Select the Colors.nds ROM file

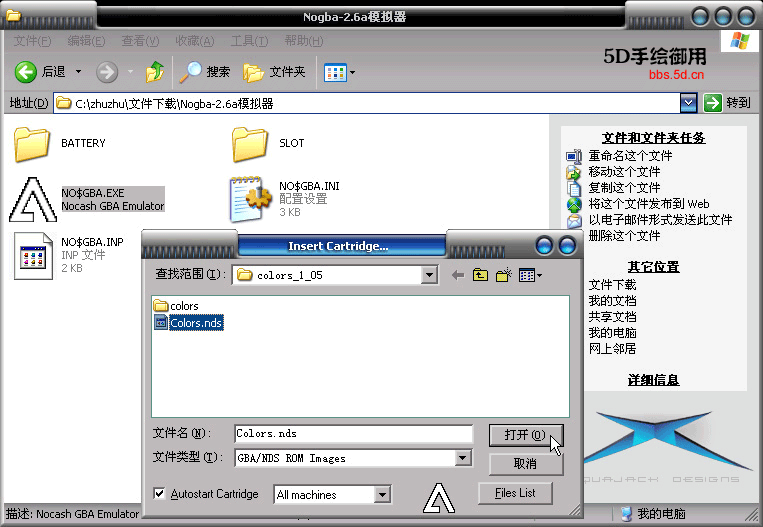(189, 323)
